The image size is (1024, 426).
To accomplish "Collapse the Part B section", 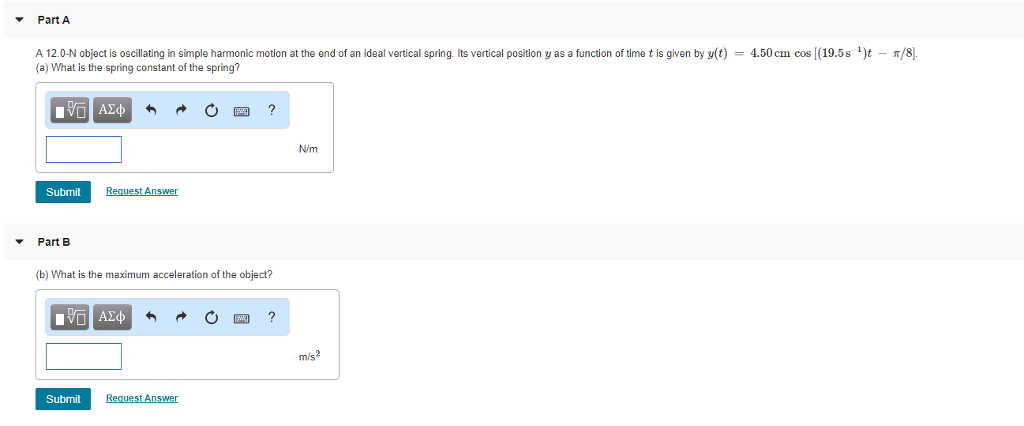I will [19, 242].
